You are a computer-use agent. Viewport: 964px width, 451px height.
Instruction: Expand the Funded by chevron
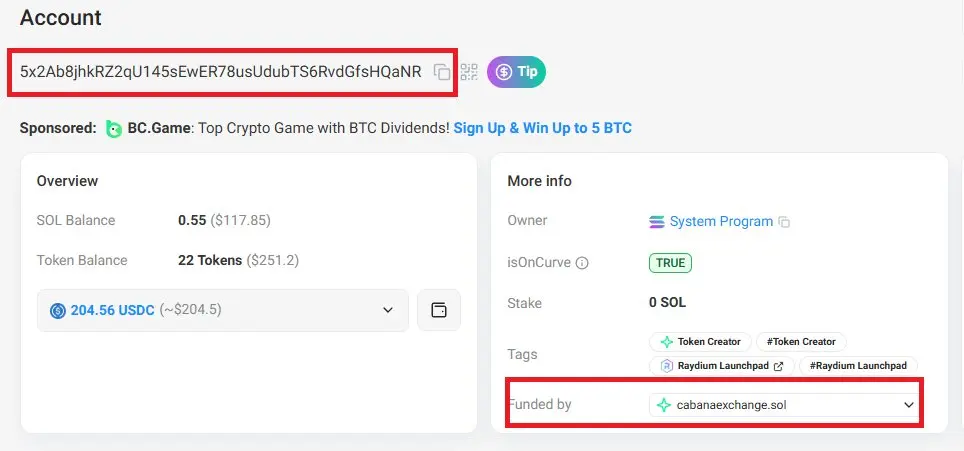909,405
